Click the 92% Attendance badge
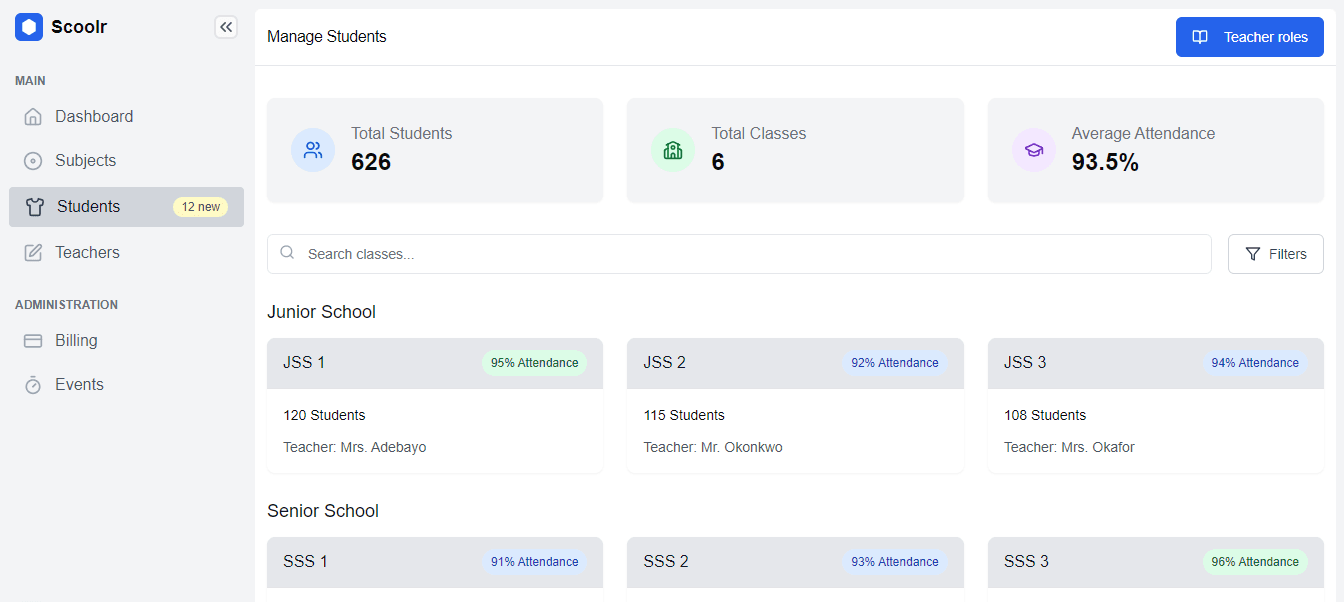 pyautogui.click(x=895, y=363)
